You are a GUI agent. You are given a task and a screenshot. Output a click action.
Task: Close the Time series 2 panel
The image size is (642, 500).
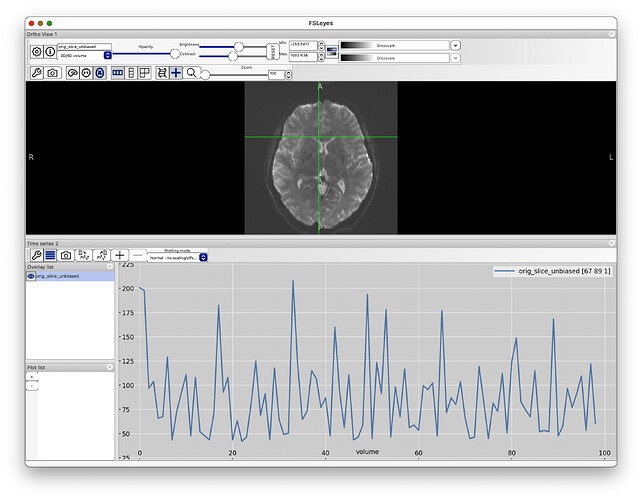[611, 243]
